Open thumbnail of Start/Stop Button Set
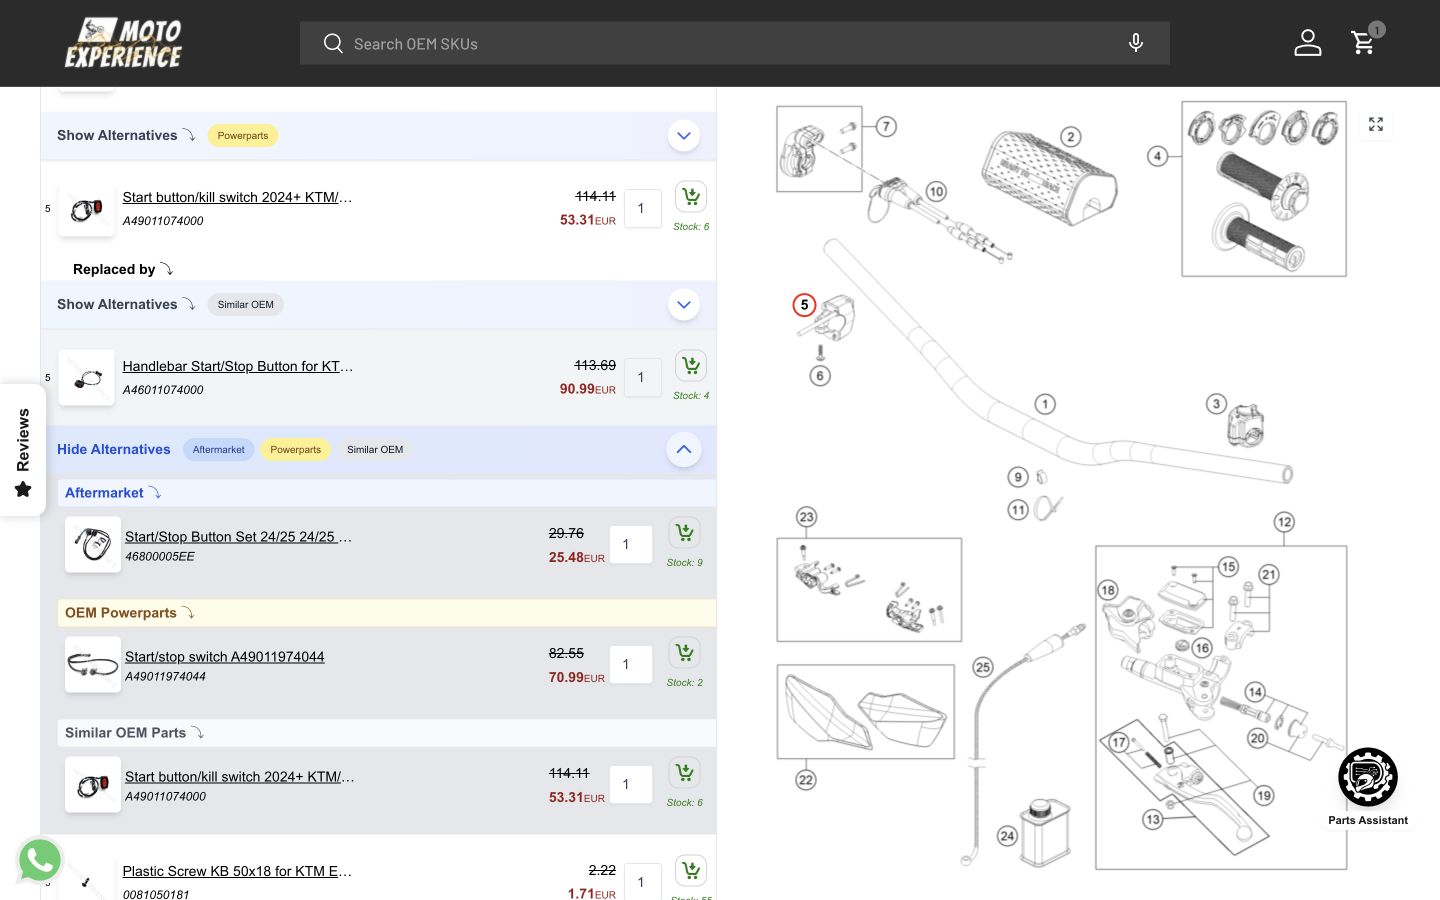1440x900 pixels. pyautogui.click(x=93, y=545)
